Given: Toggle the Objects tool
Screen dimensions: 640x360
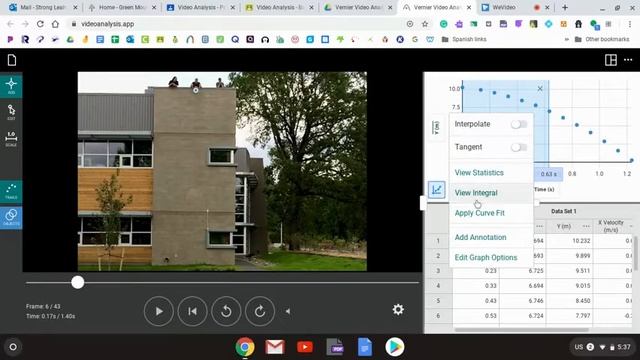Looking at the screenshot, I should coord(11,218).
